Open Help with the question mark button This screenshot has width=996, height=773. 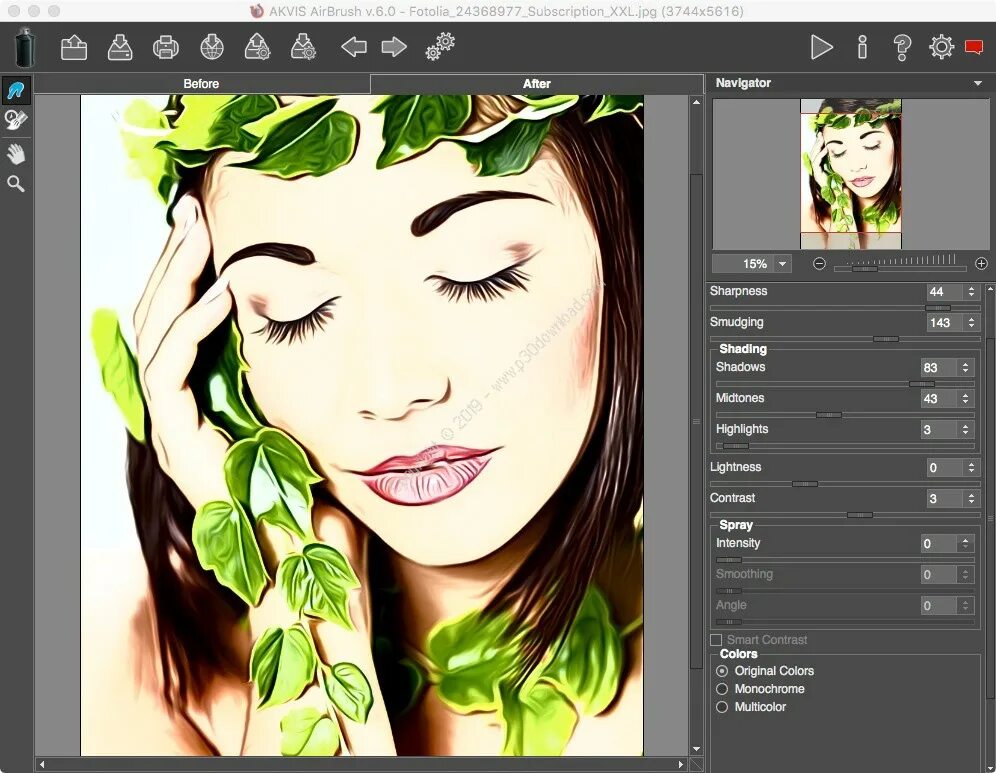point(901,47)
